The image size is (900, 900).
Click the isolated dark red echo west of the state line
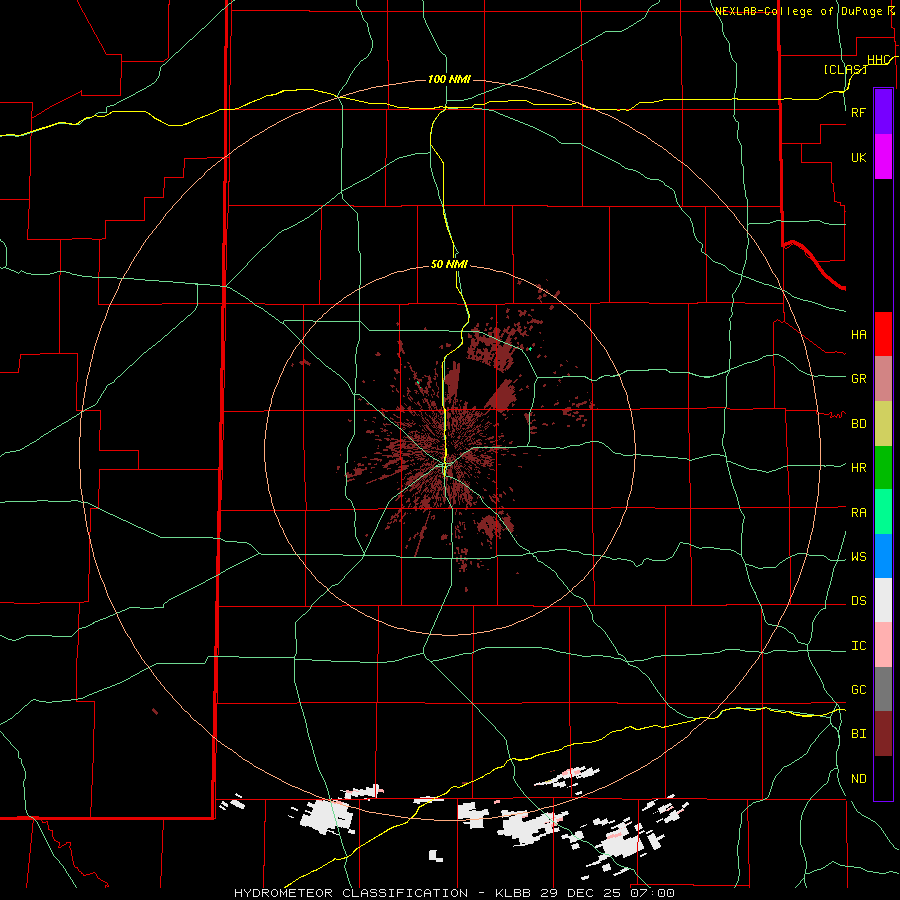(155, 712)
